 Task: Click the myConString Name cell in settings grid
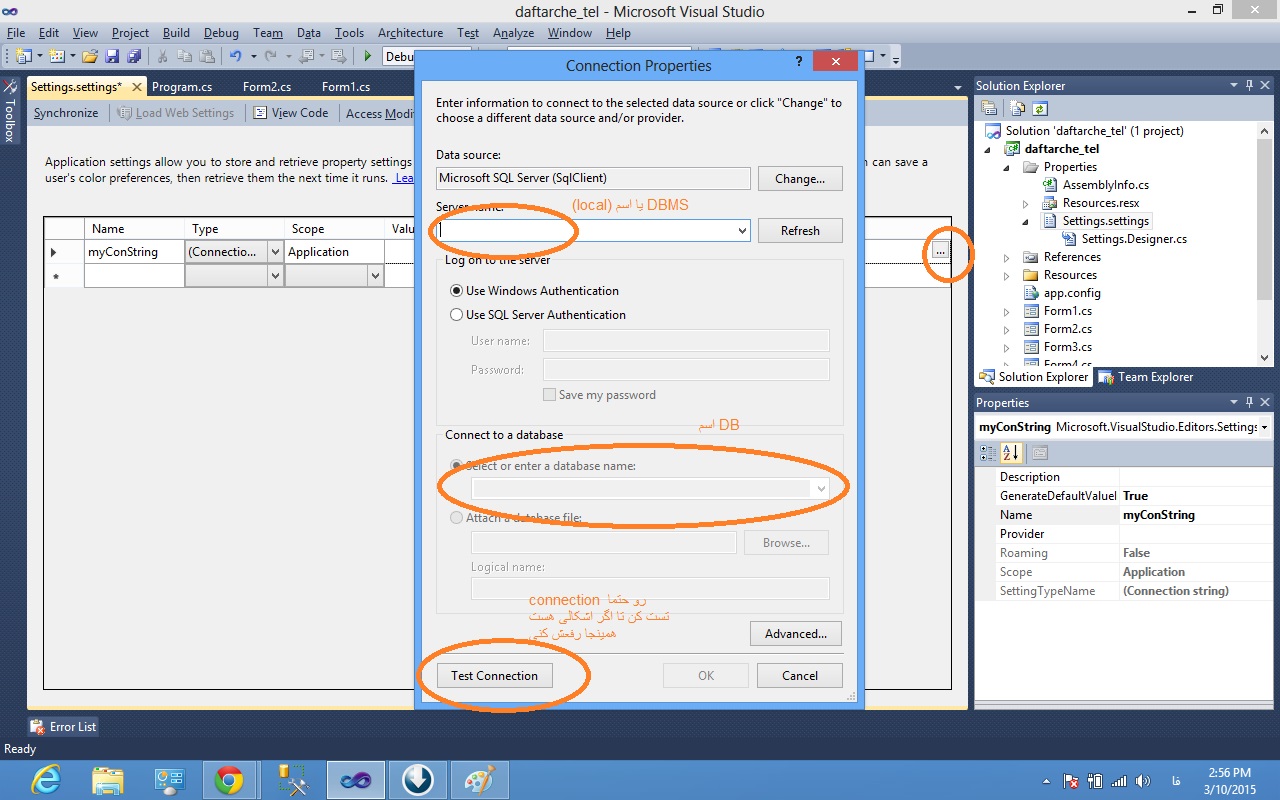pyautogui.click(x=134, y=252)
